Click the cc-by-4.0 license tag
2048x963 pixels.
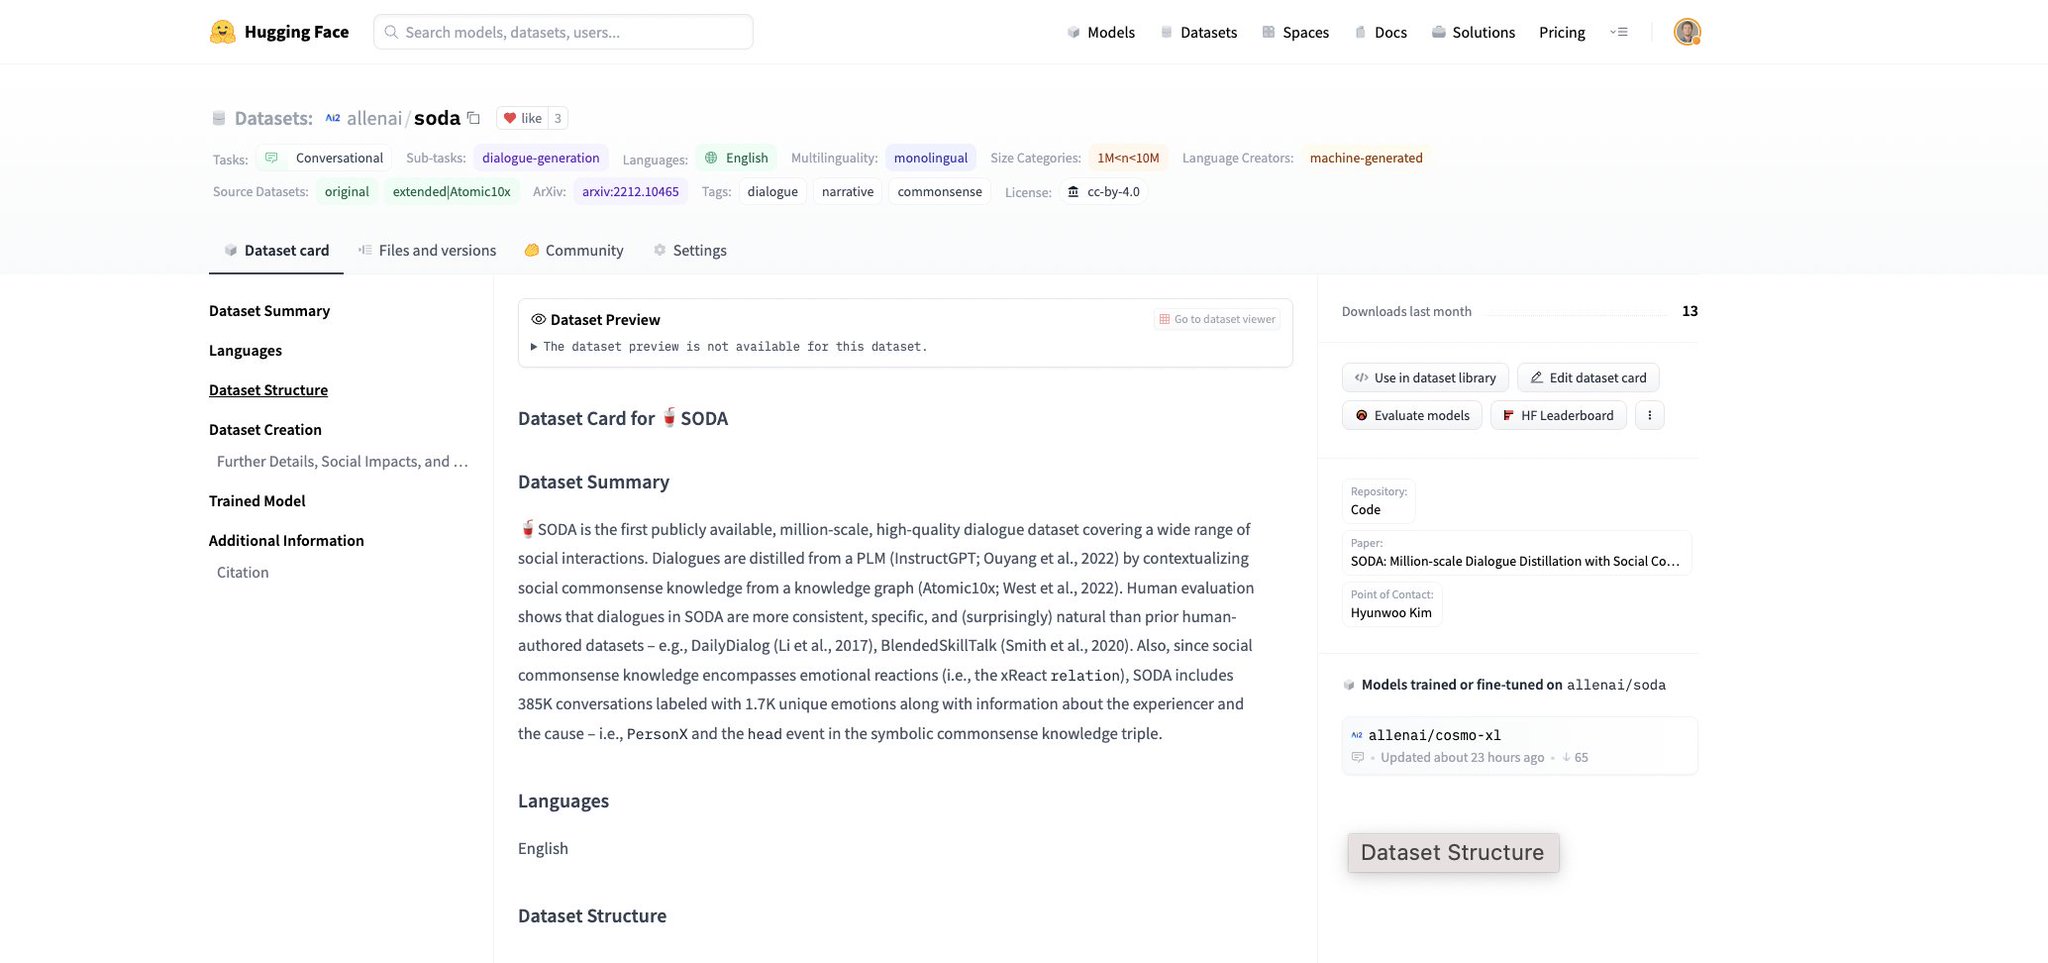pyautogui.click(x=1103, y=191)
